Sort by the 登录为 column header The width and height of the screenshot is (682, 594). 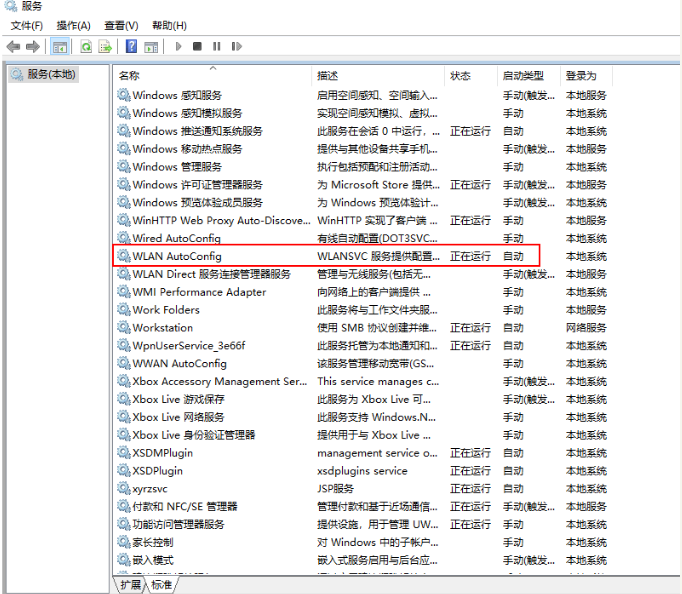(586, 76)
